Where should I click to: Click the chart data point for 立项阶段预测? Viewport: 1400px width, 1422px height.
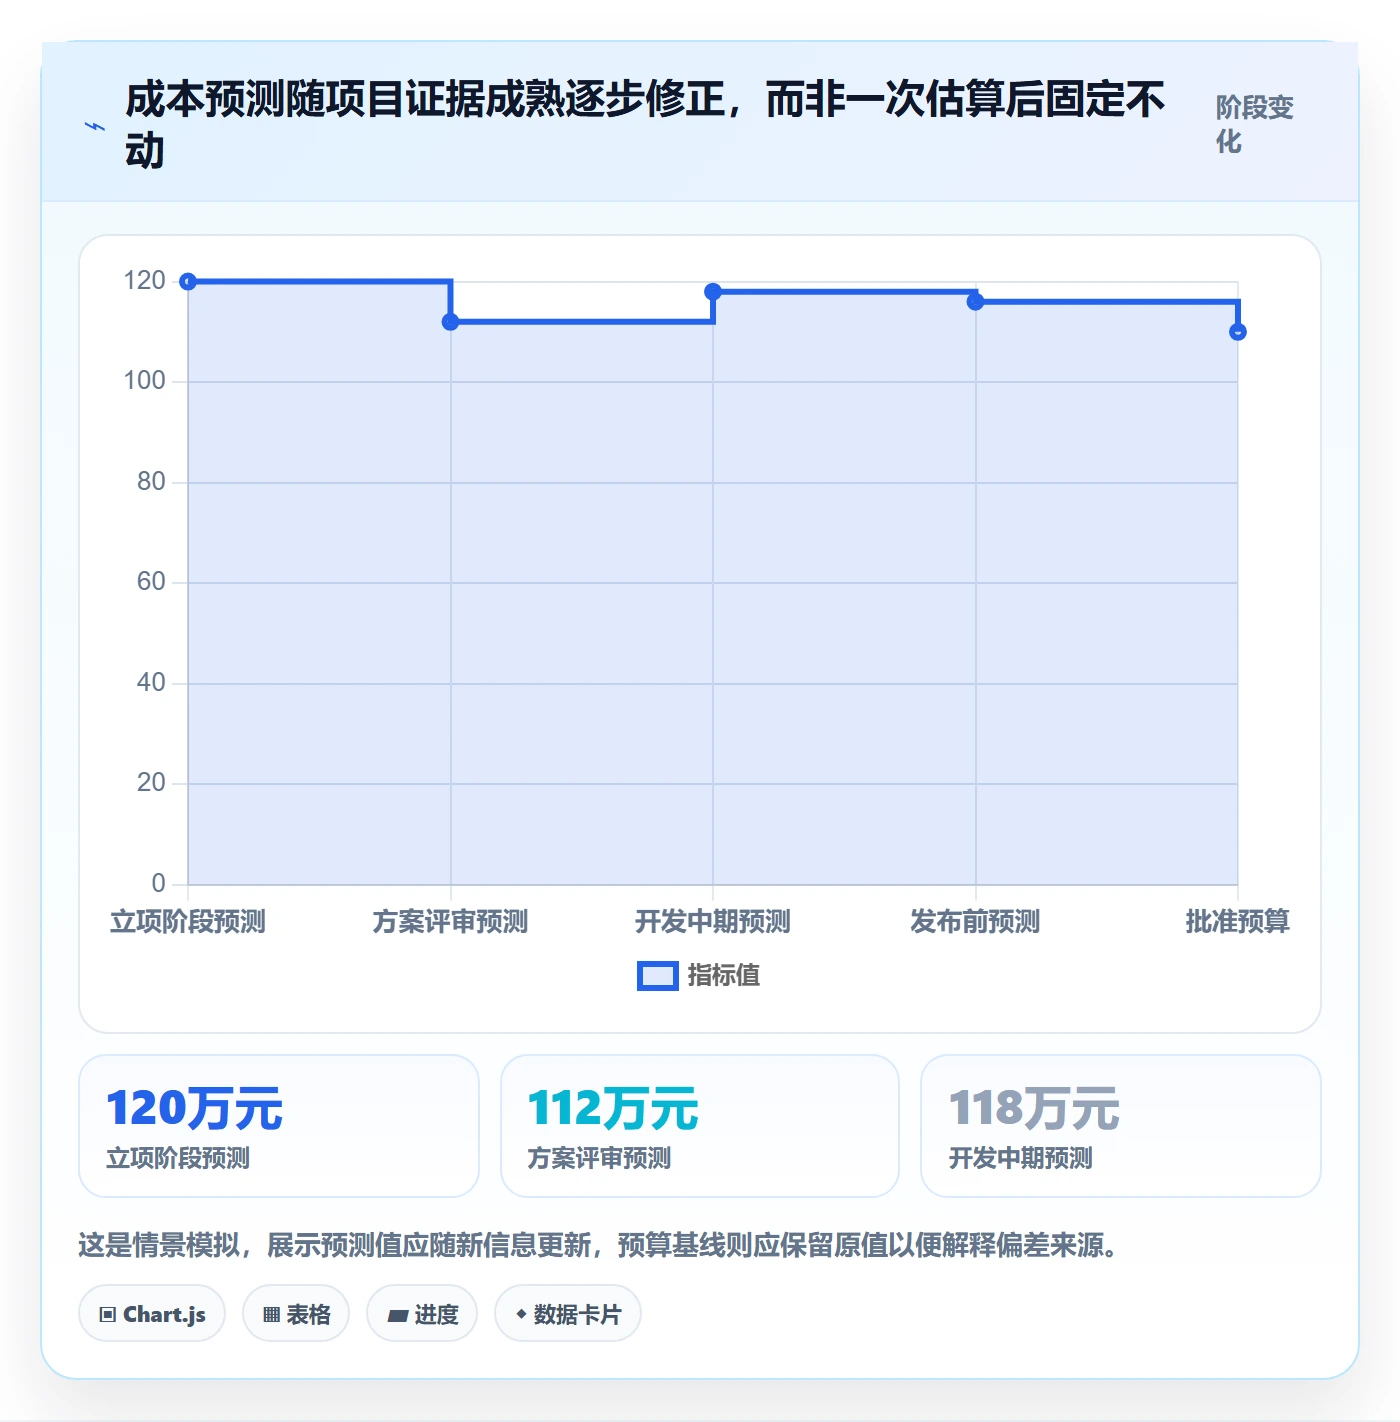click(x=188, y=282)
